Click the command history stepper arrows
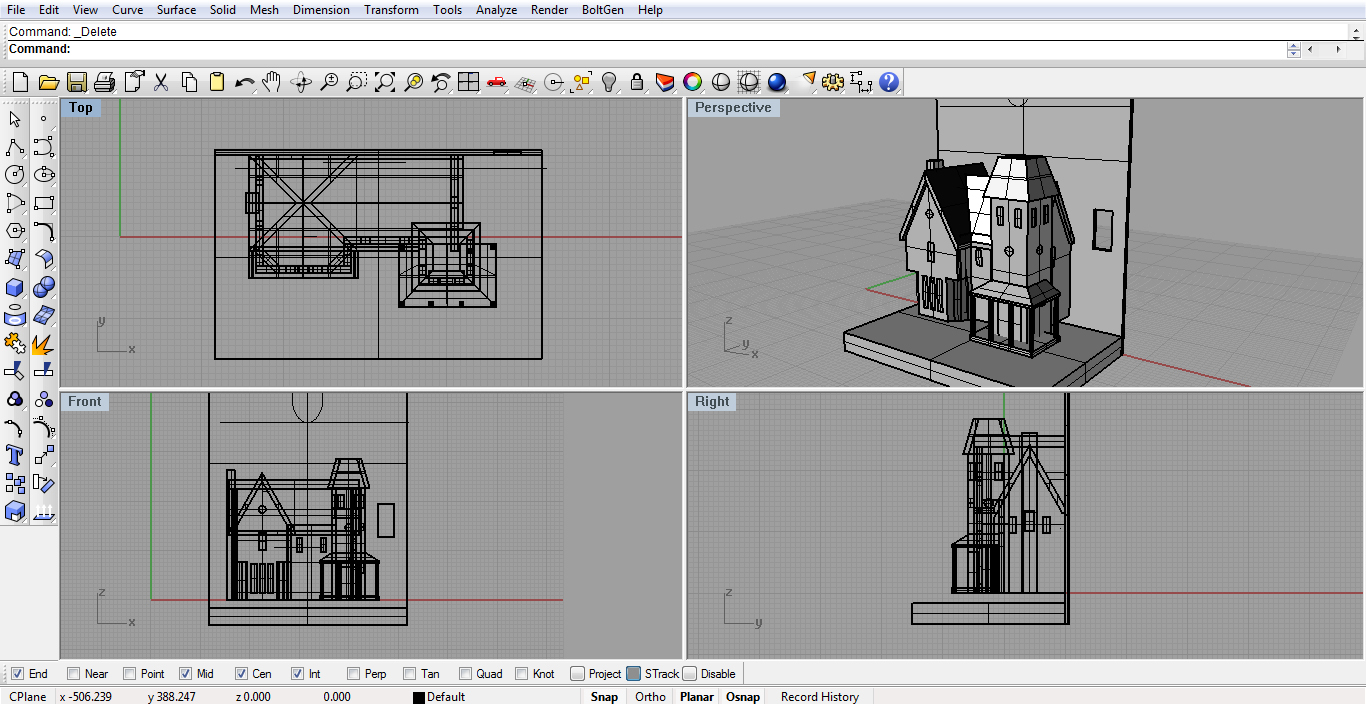Viewport: 1366px width, 704px height. point(1293,49)
